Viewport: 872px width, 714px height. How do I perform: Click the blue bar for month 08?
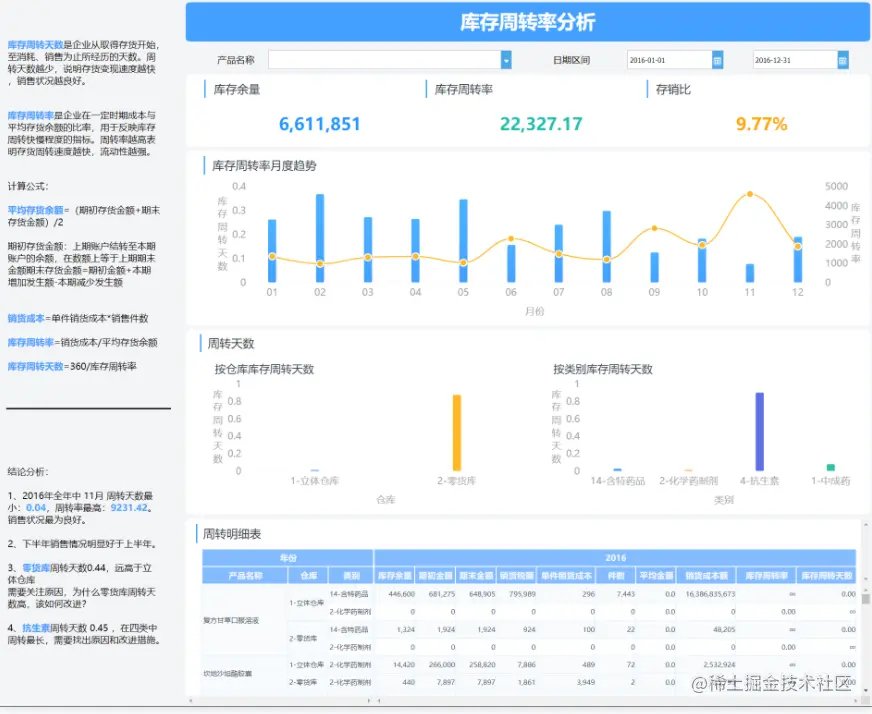pyautogui.click(x=607, y=246)
